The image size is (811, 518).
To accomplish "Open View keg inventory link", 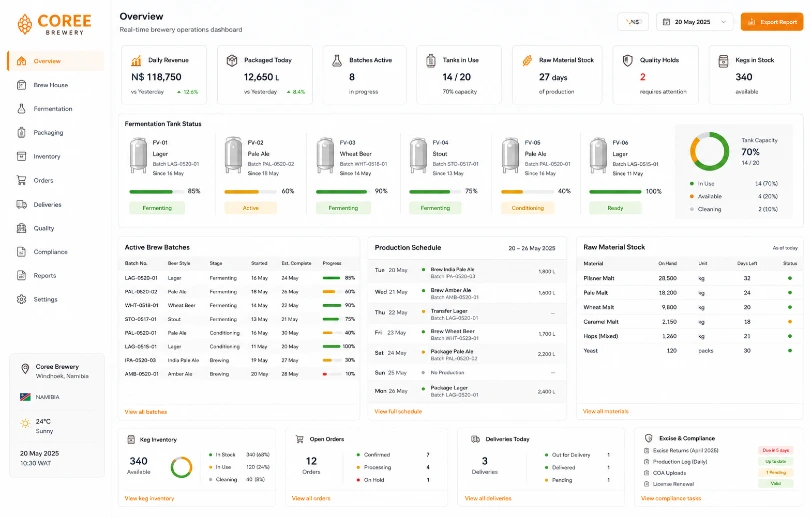I will pyautogui.click(x=149, y=498).
